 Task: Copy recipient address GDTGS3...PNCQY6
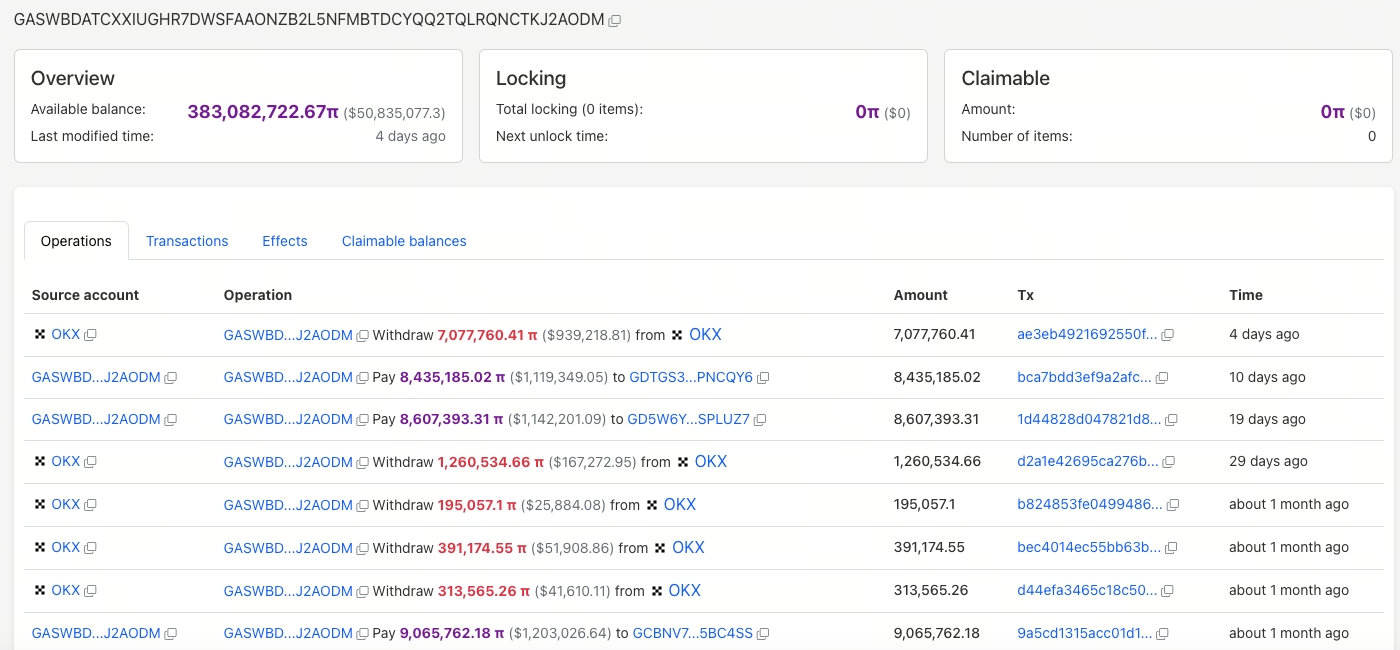763,378
